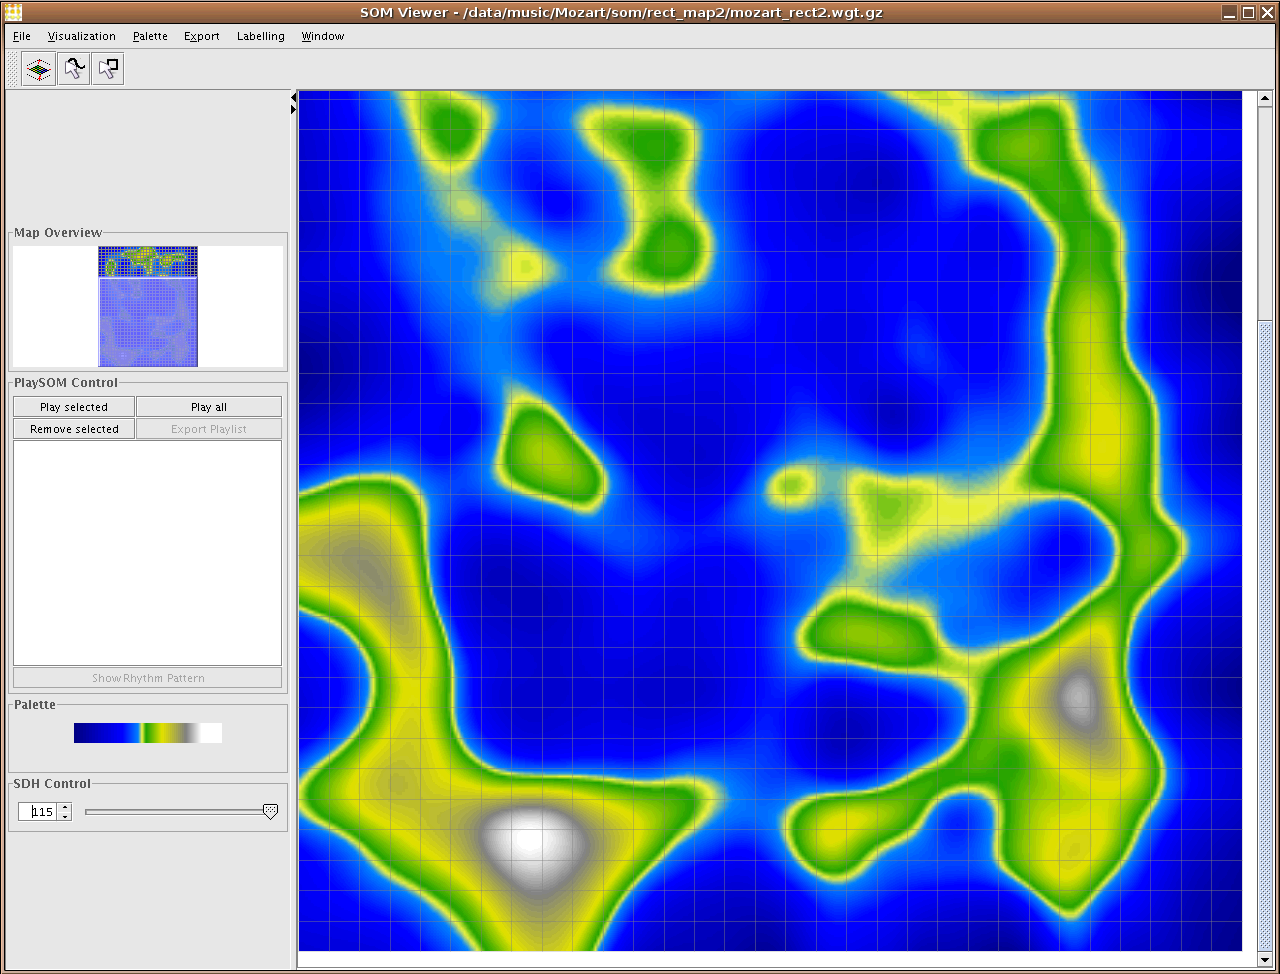Open the Visualization menu
Viewport: 1280px width, 974px height.
pos(82,36)
